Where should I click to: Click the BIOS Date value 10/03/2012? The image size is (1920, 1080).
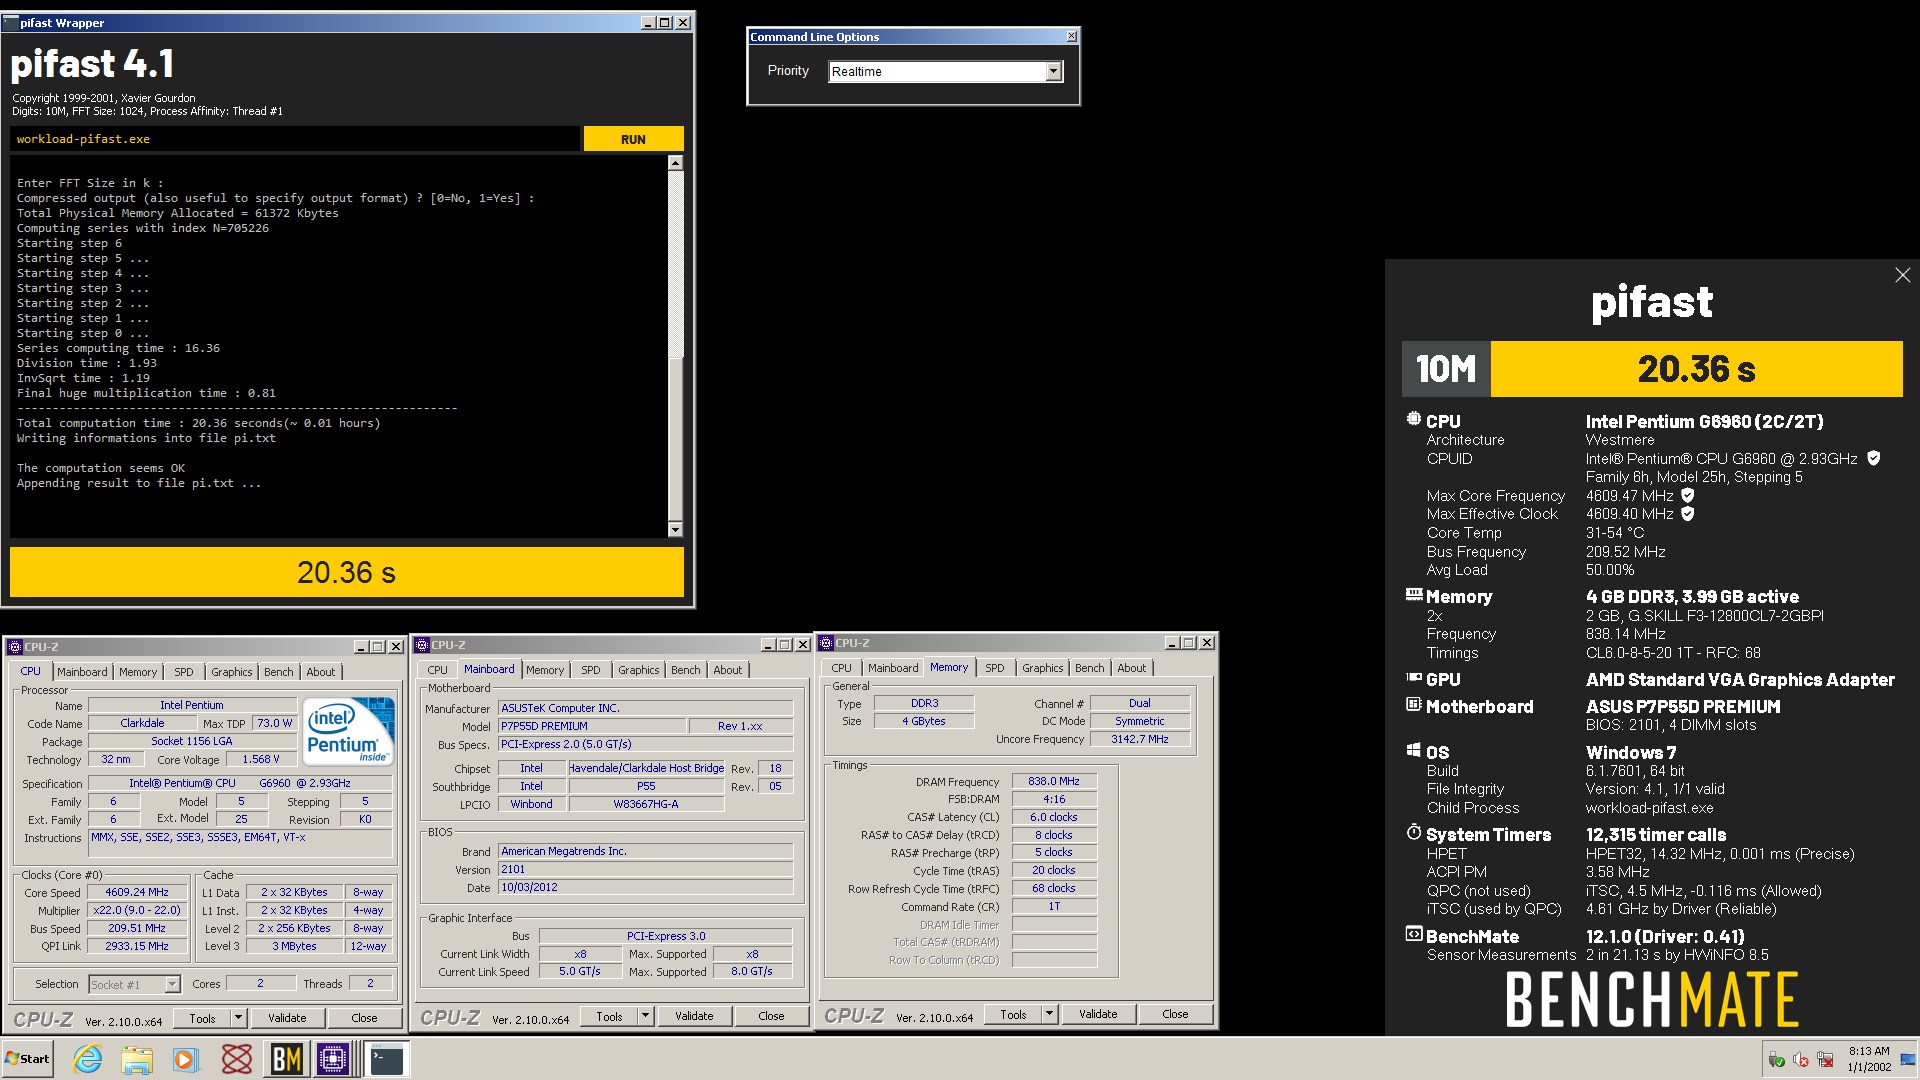pyautogui.click(x=645, y=887)
